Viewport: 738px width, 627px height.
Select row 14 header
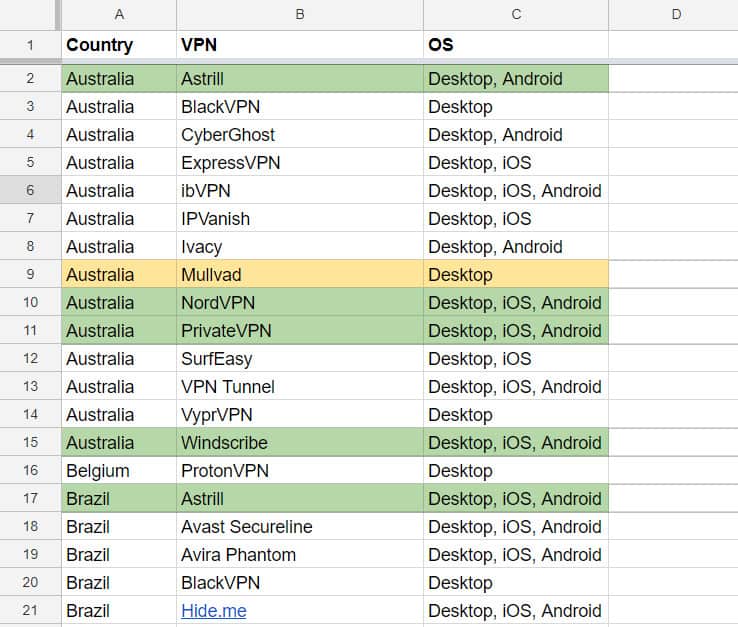pos(31,414)
